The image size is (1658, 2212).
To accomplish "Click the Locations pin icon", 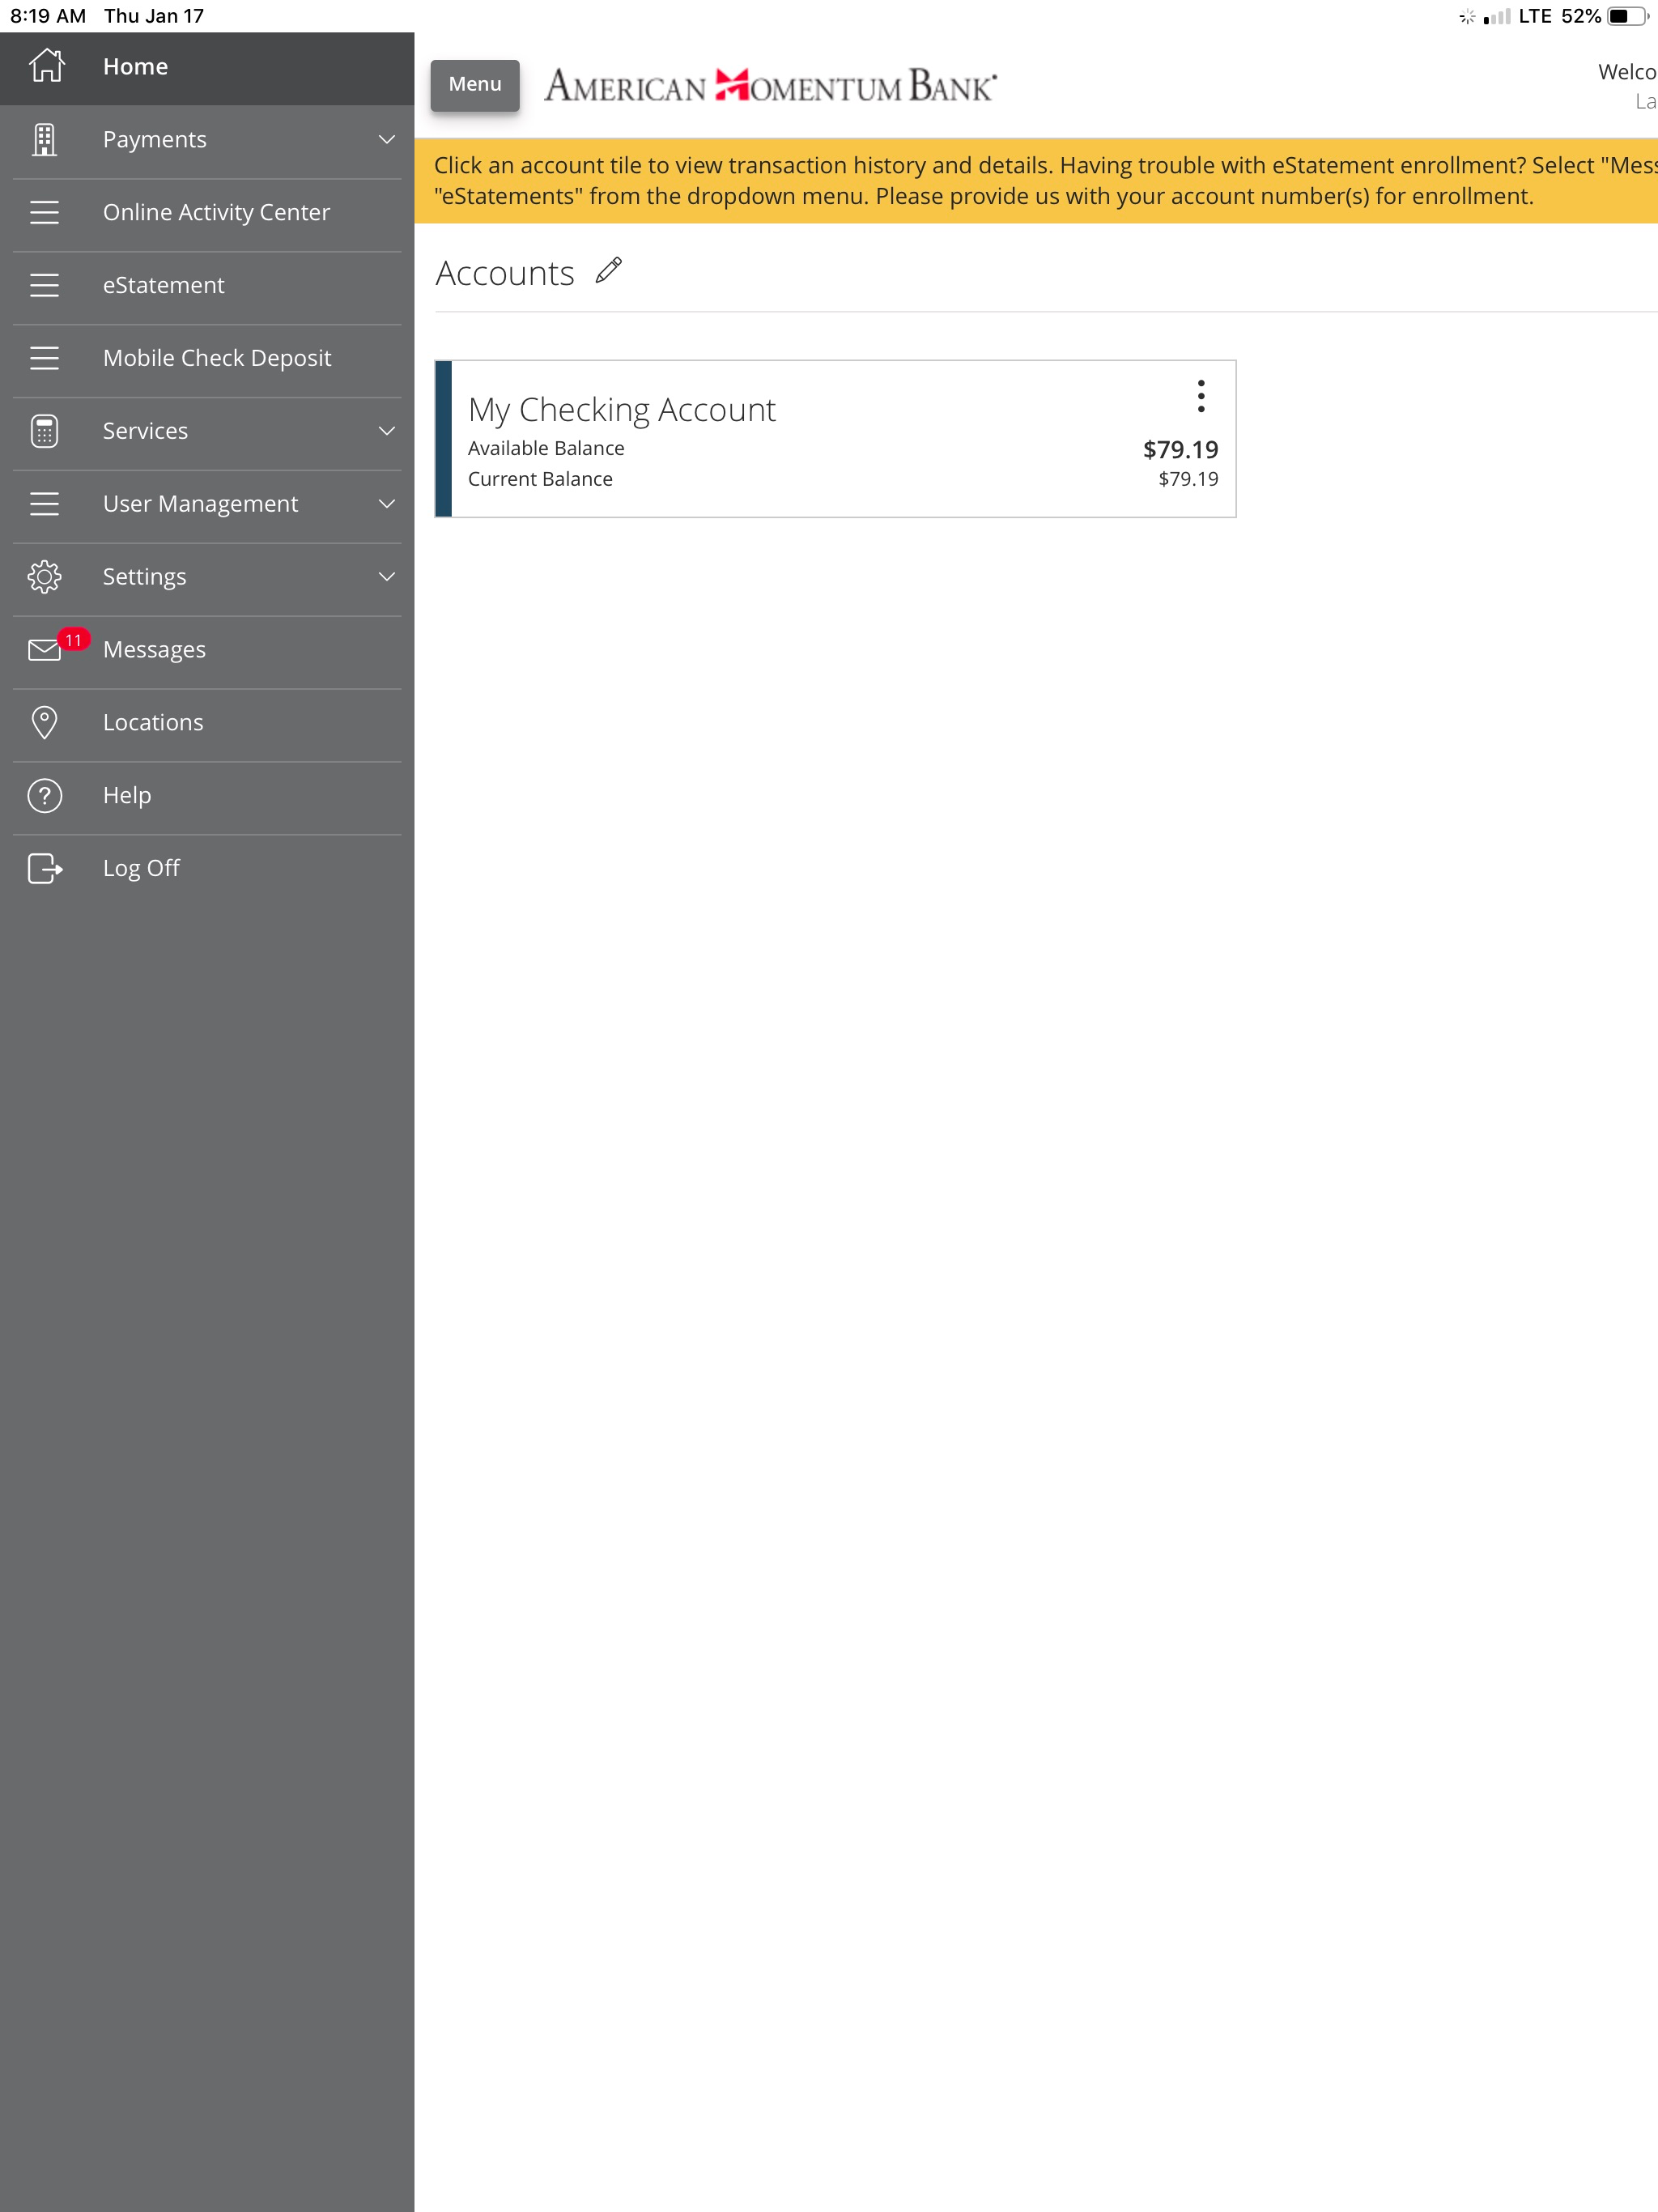I will pos(44,722).
